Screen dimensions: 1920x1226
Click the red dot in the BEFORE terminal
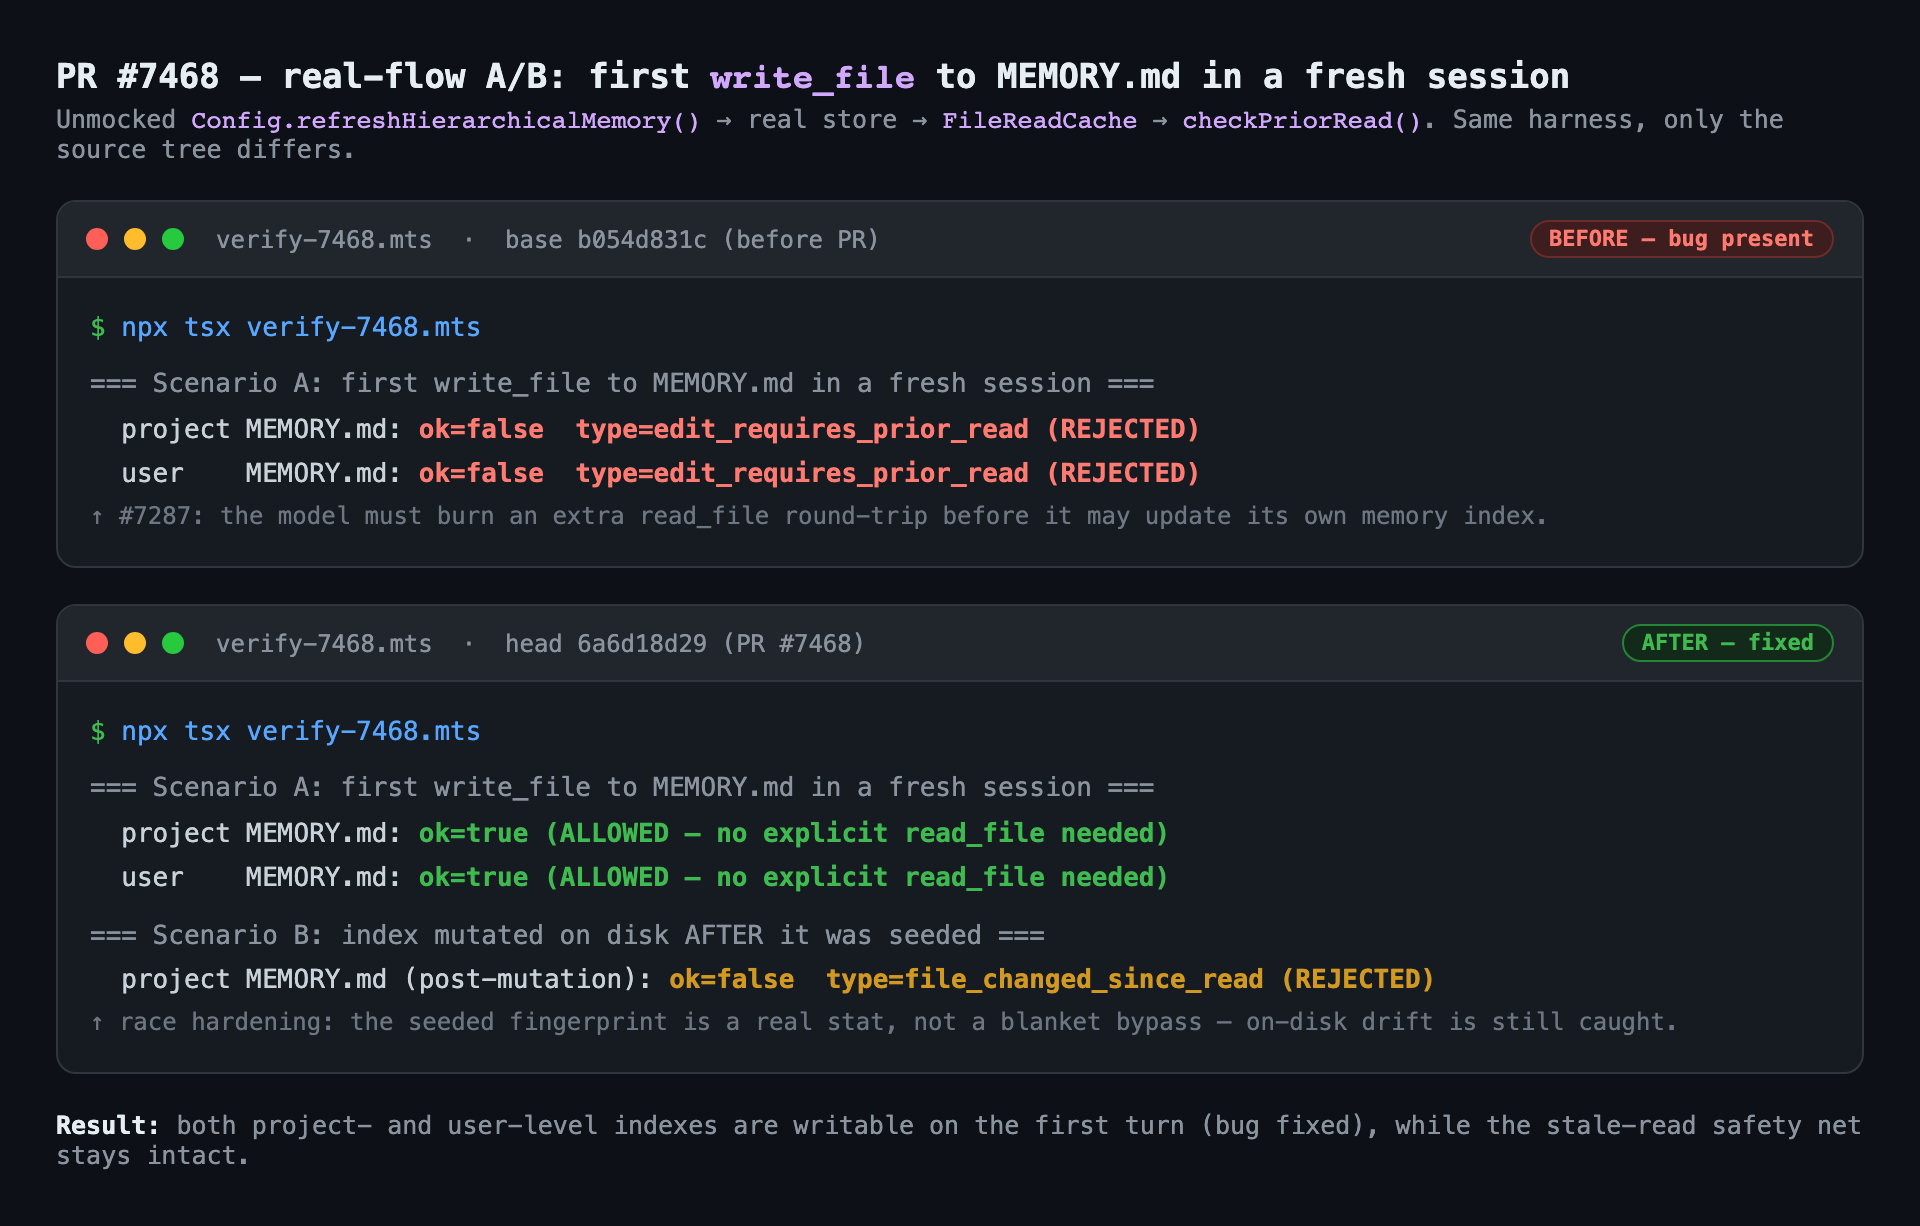click(97, 239)
